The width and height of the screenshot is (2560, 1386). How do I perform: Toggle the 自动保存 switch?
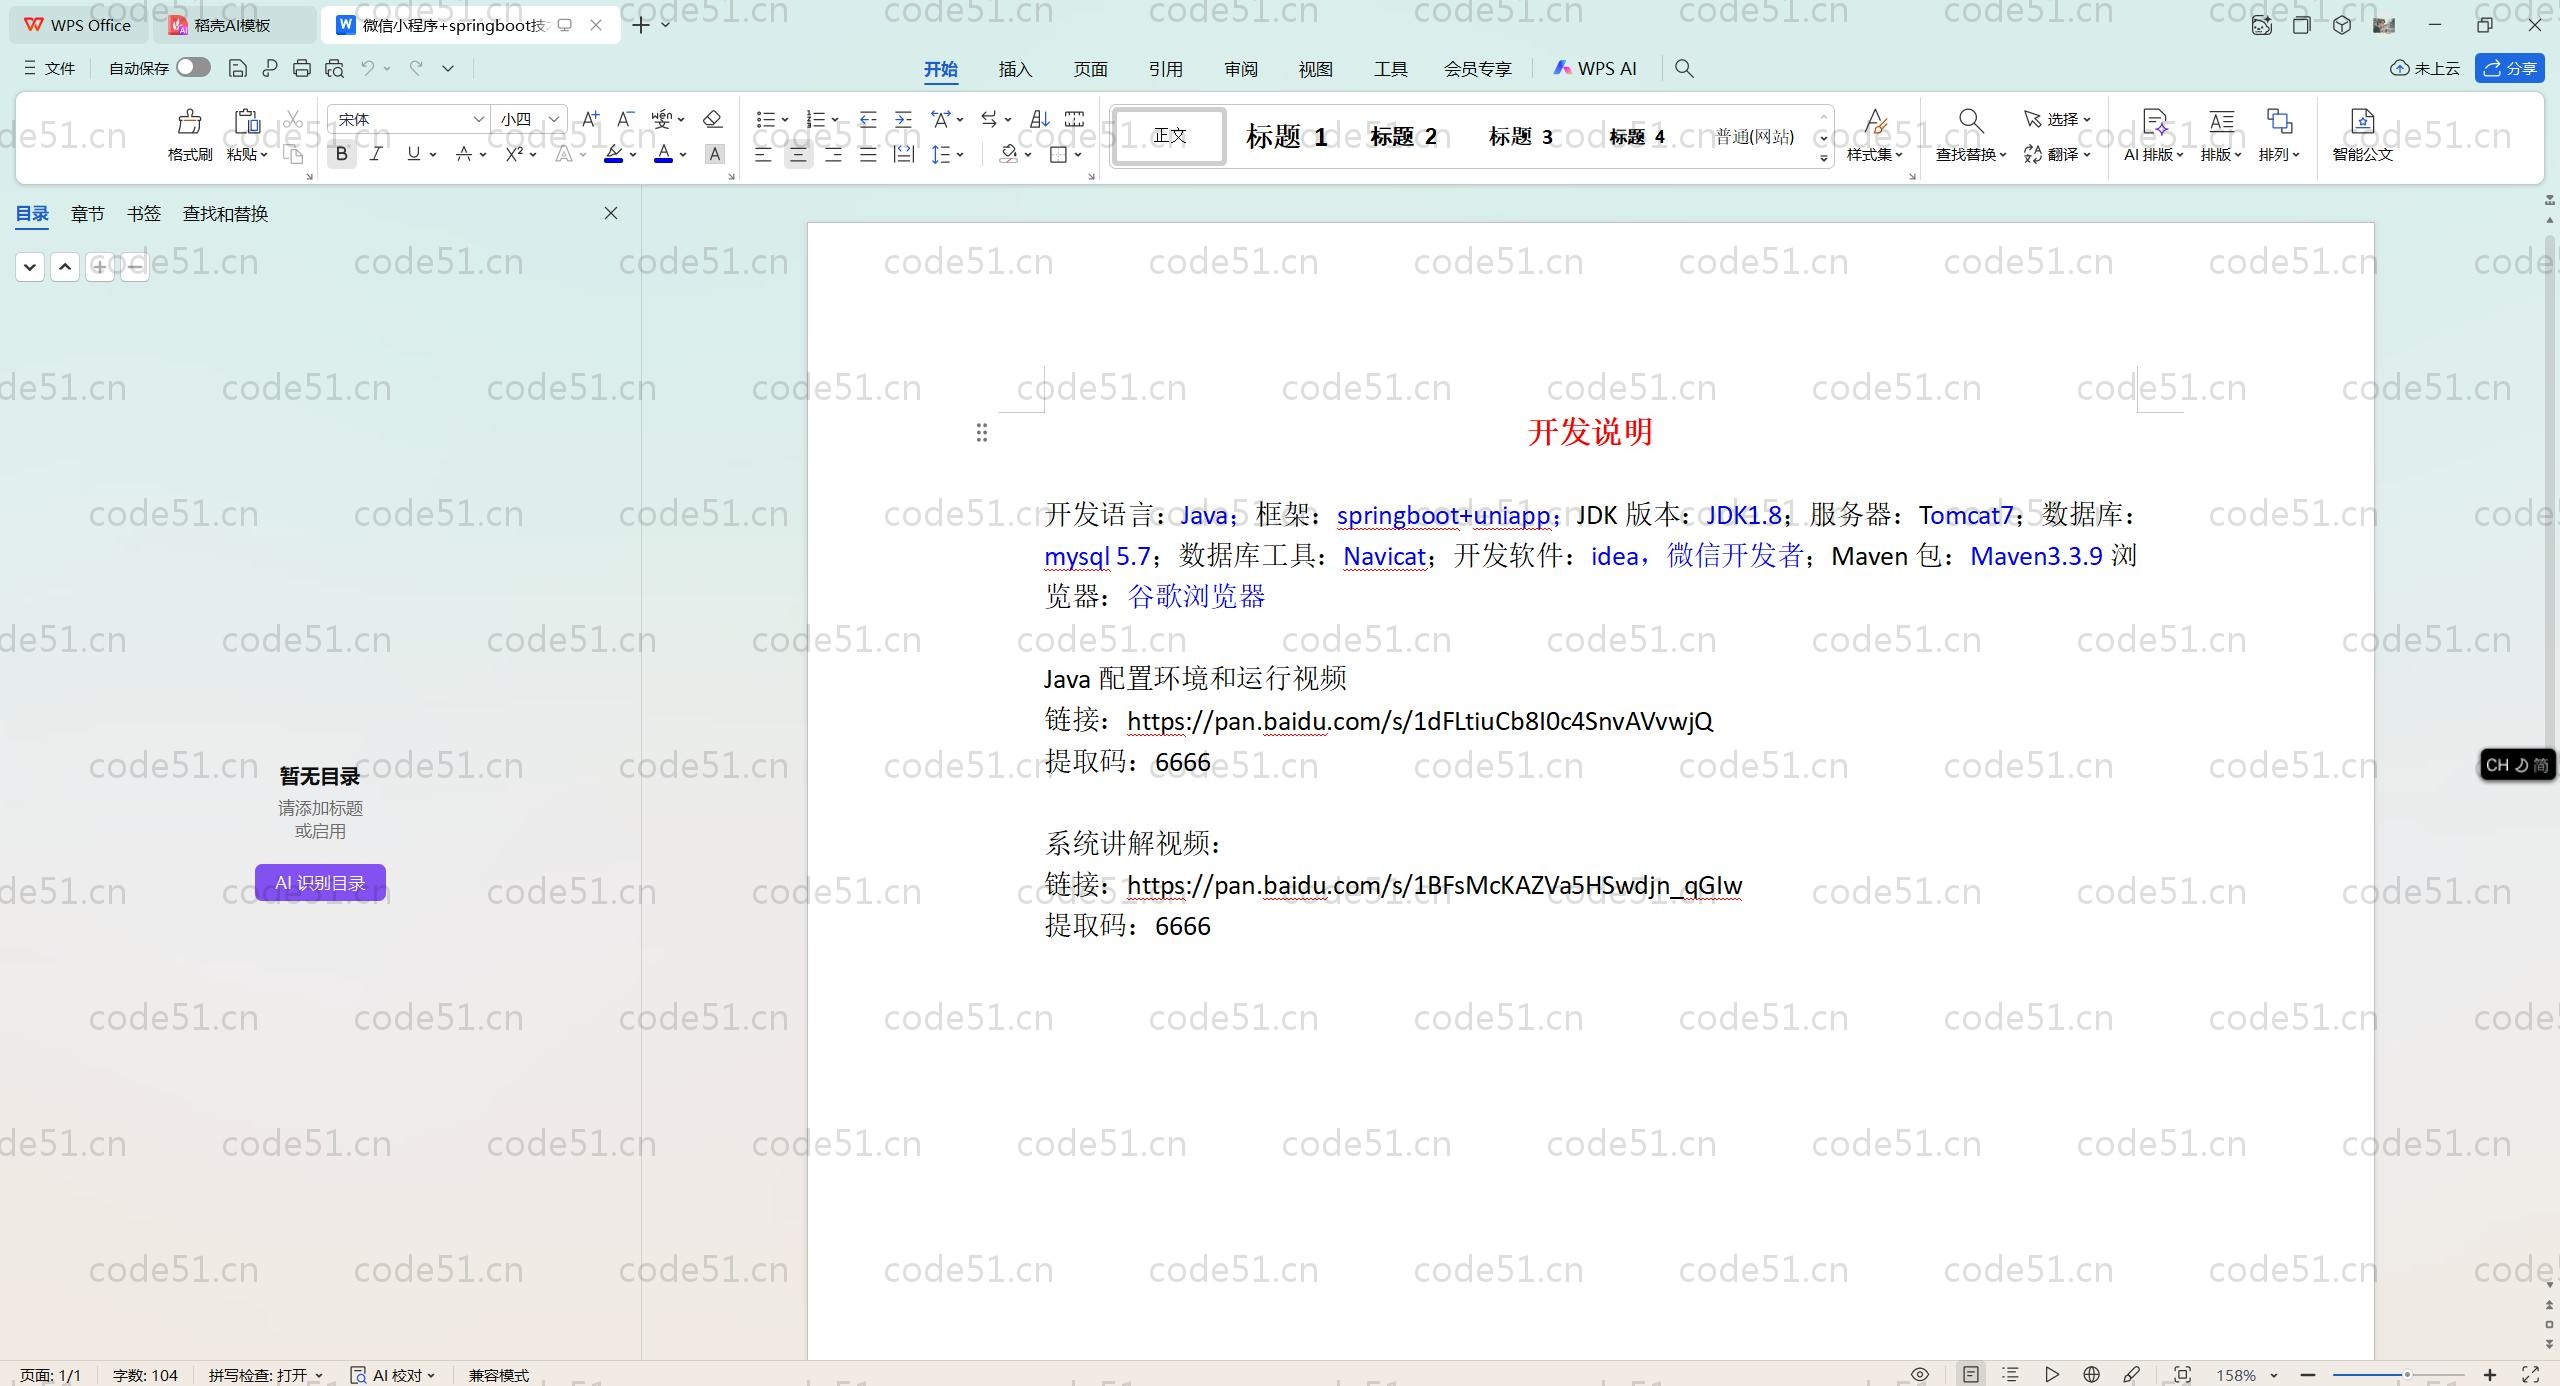pos(193,68)
